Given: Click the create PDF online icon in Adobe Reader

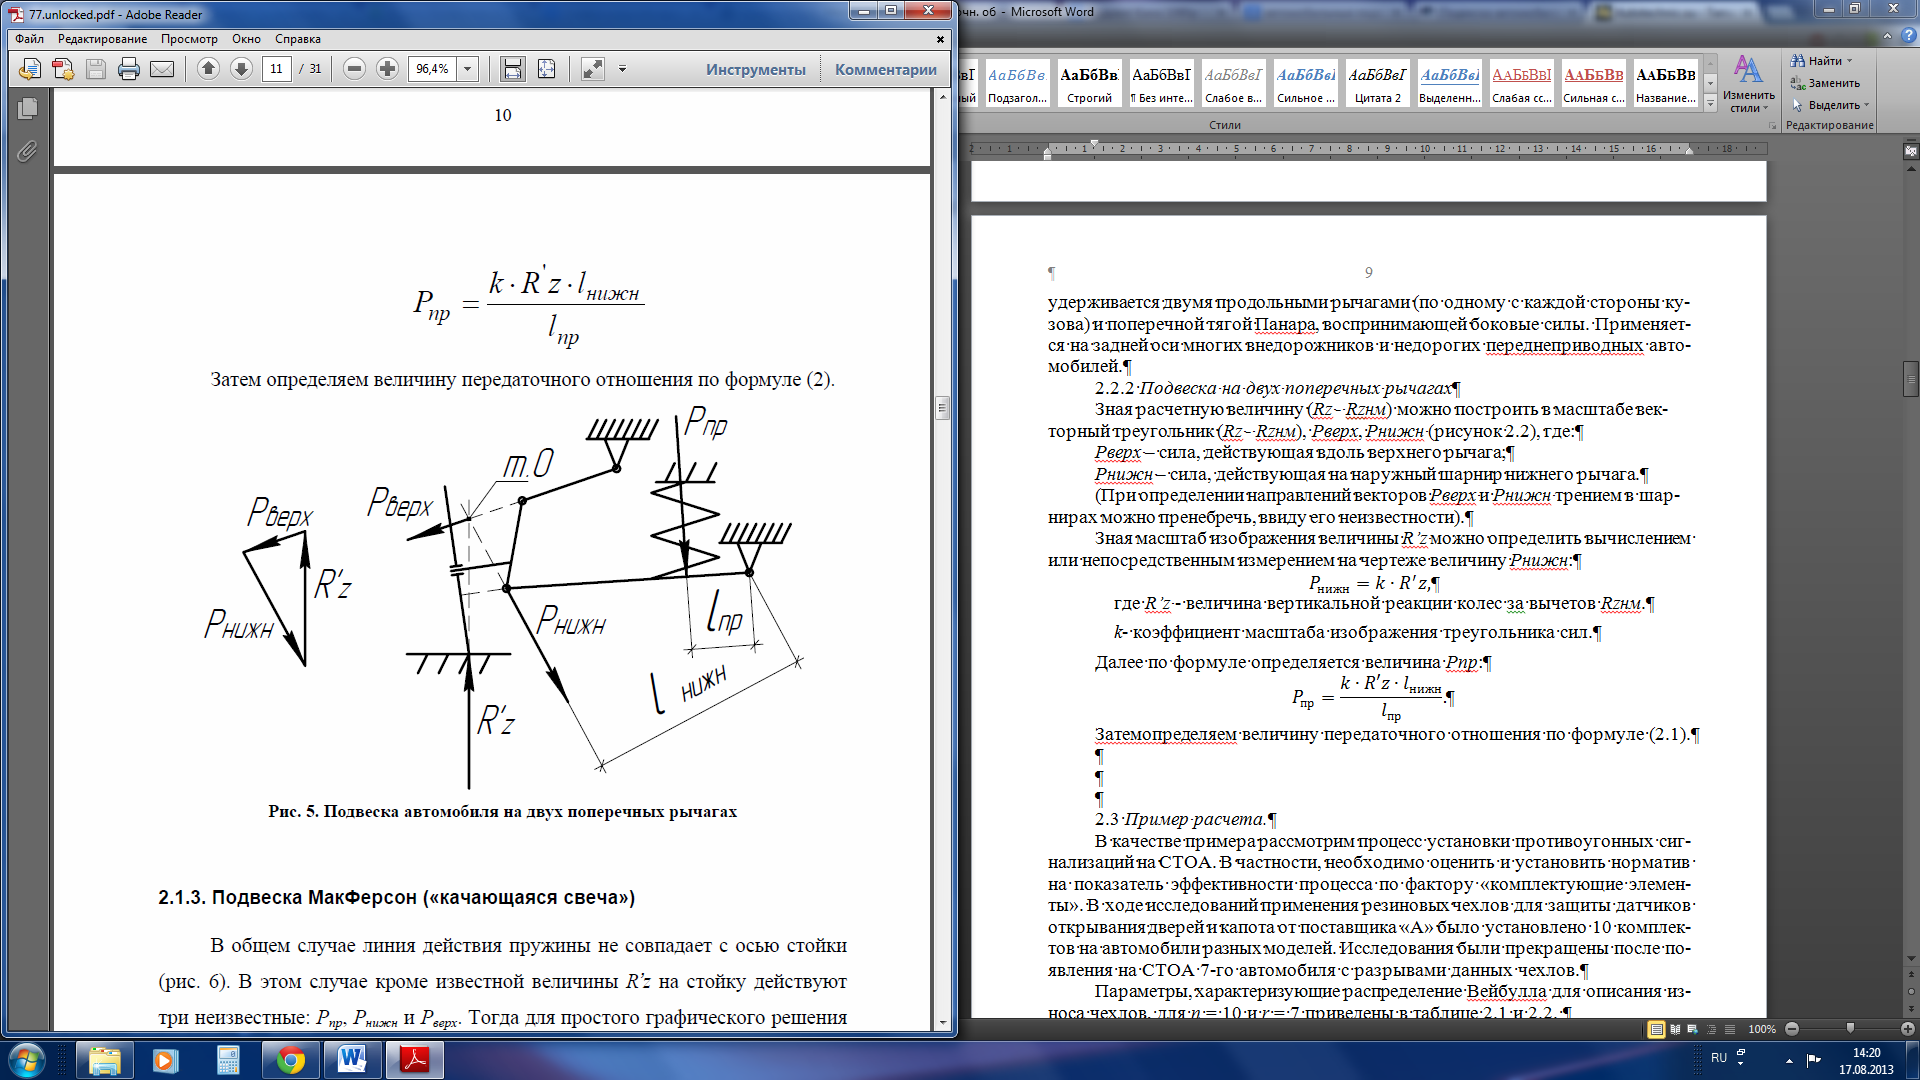Looking at the screenshot, I should tap(62, 69).
